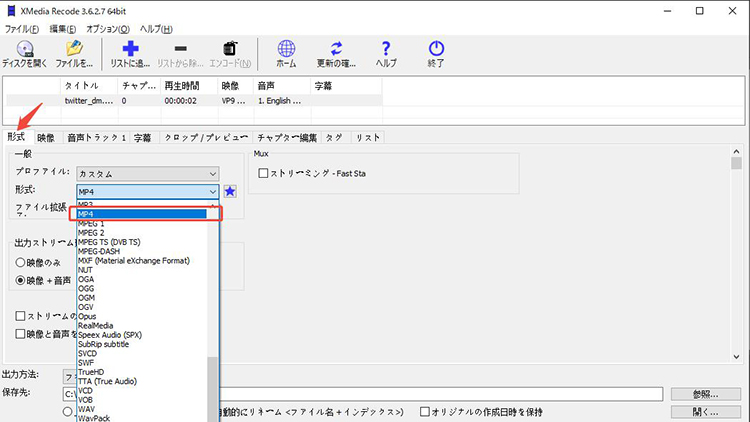Select SVCD in the format list
Image resolution: width=750 pixels, height=422 pixels.
(142, 354)
